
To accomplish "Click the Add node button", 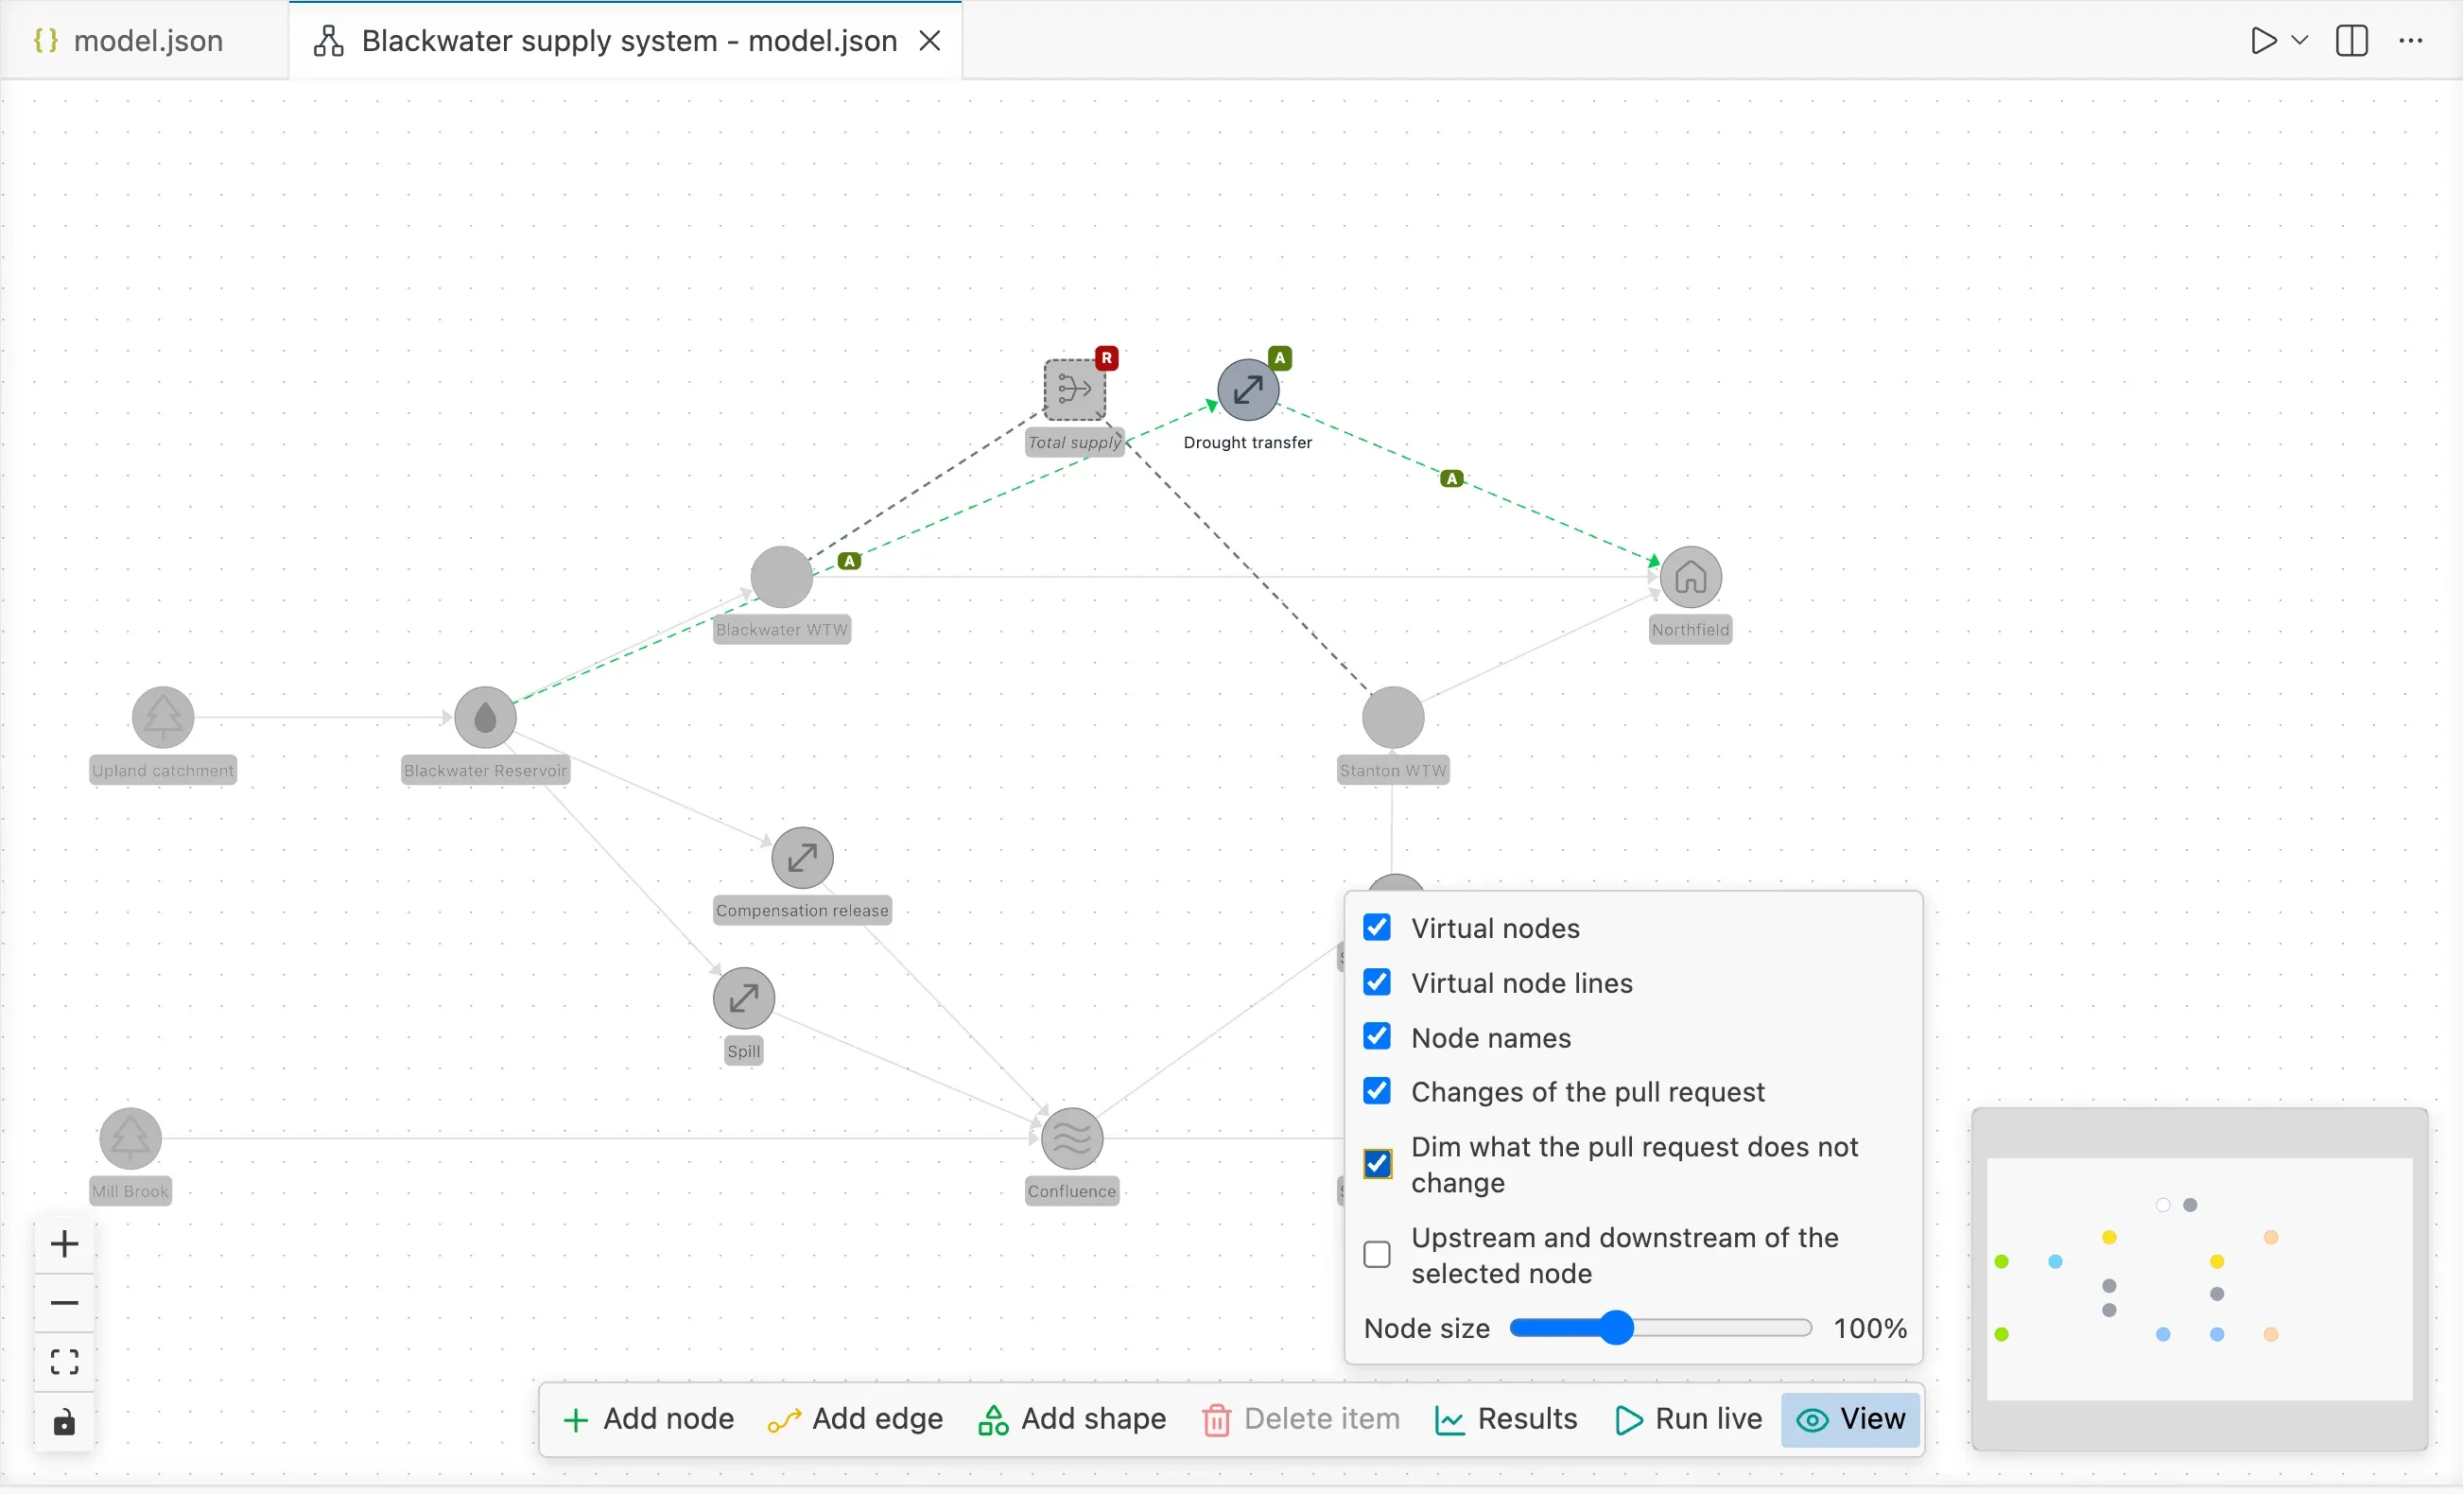I will tap(649, 1420).
